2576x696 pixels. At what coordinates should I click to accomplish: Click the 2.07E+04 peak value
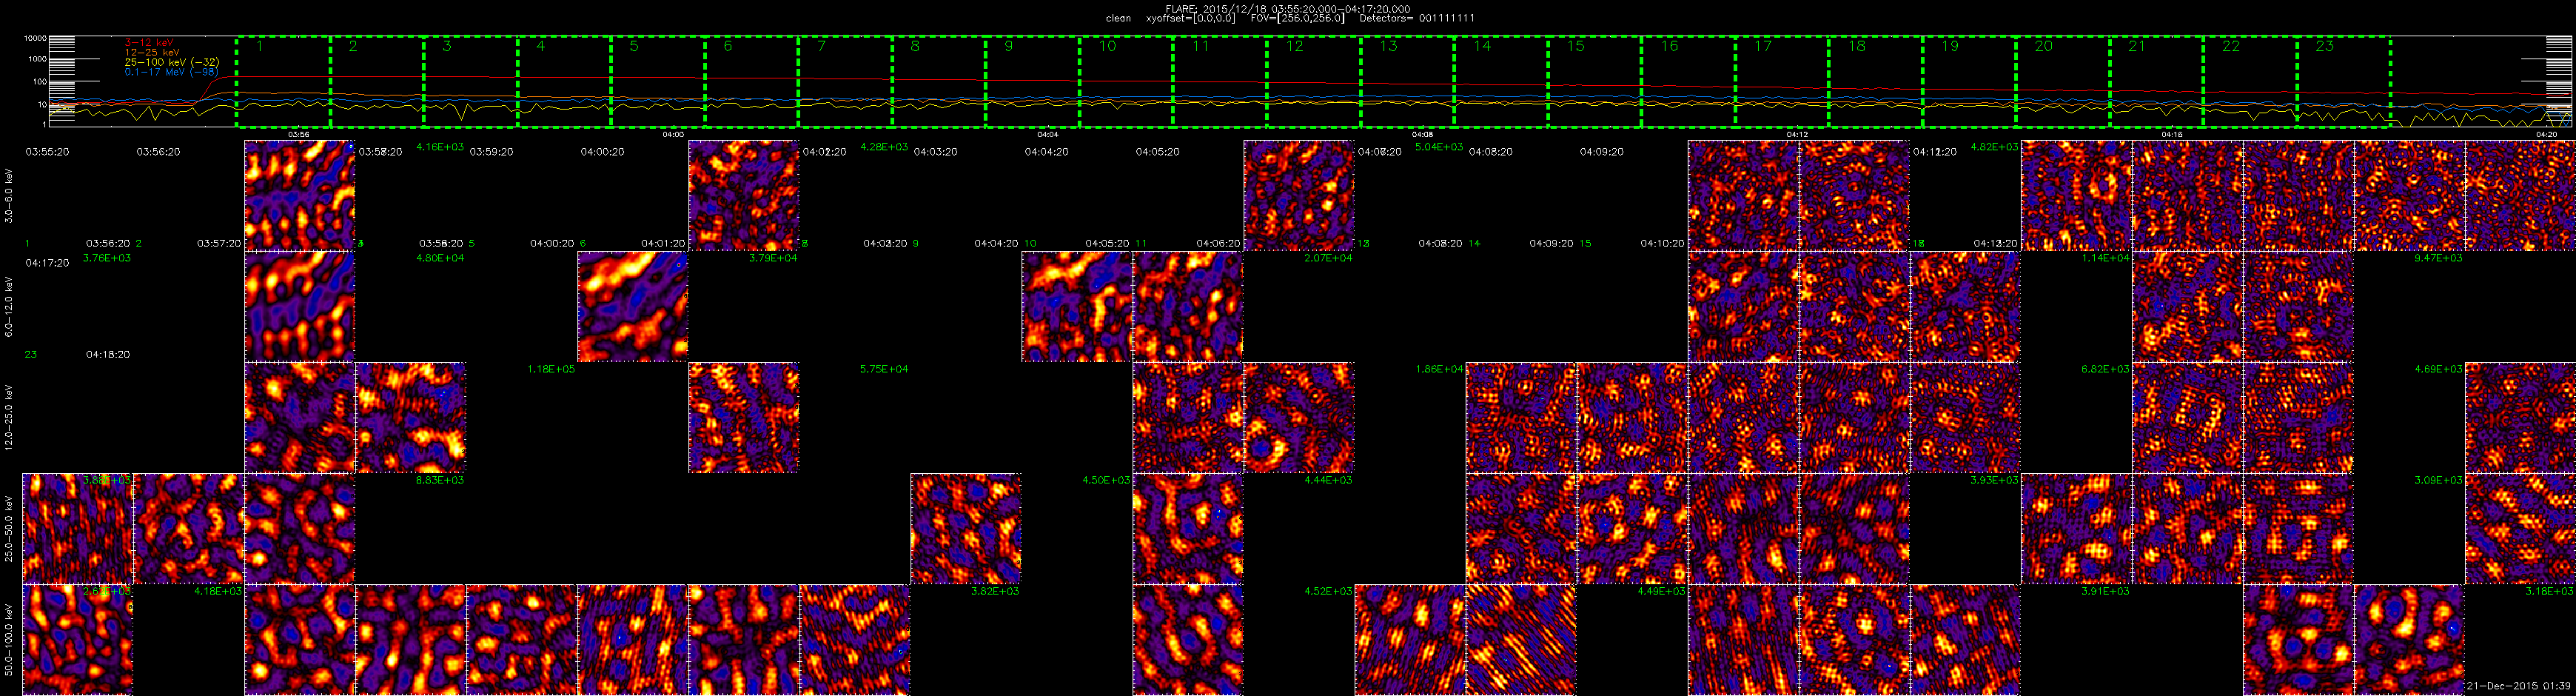[x=1328, y=258]
